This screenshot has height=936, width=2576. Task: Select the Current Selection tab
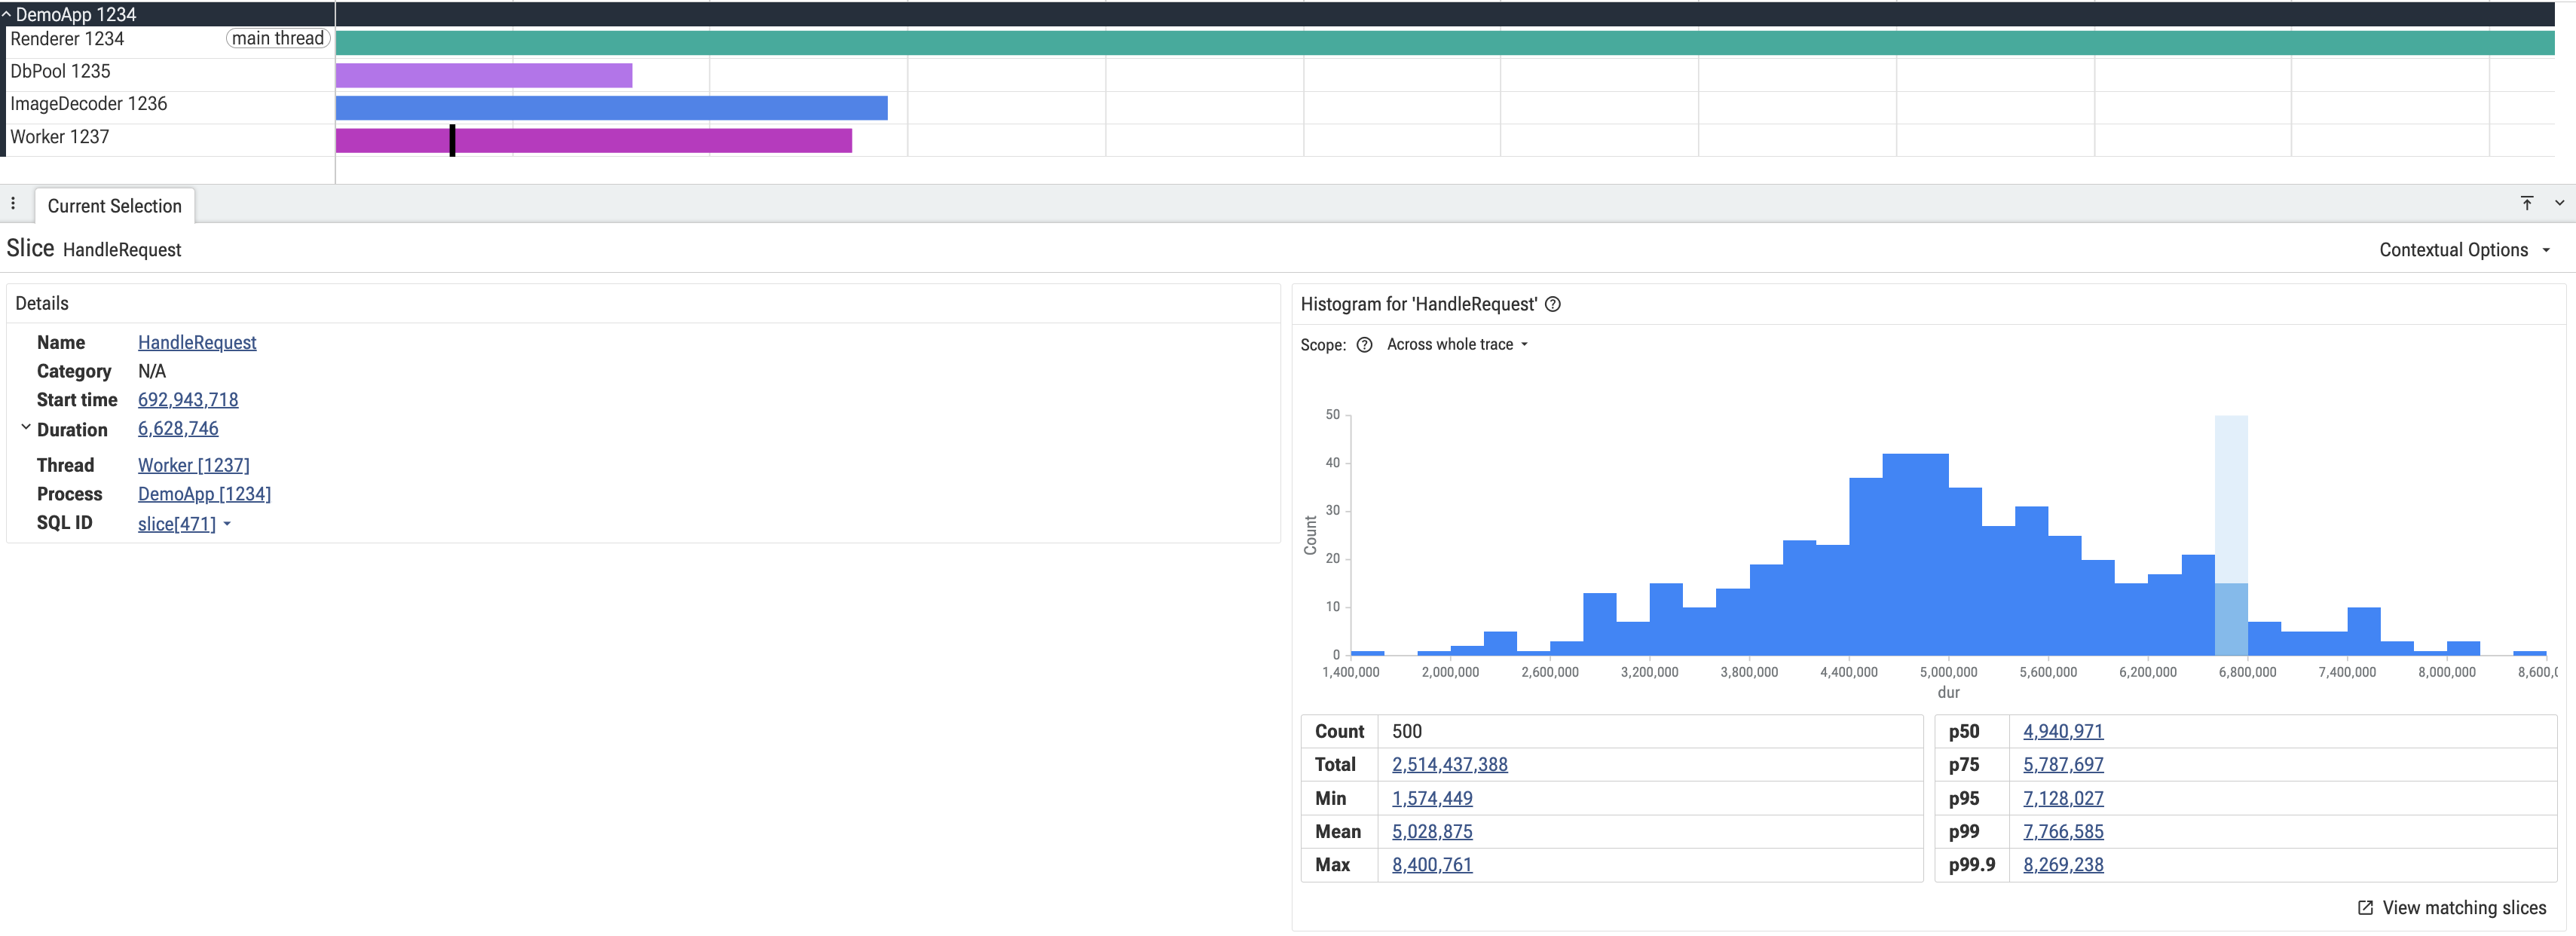tap(115, 206)
